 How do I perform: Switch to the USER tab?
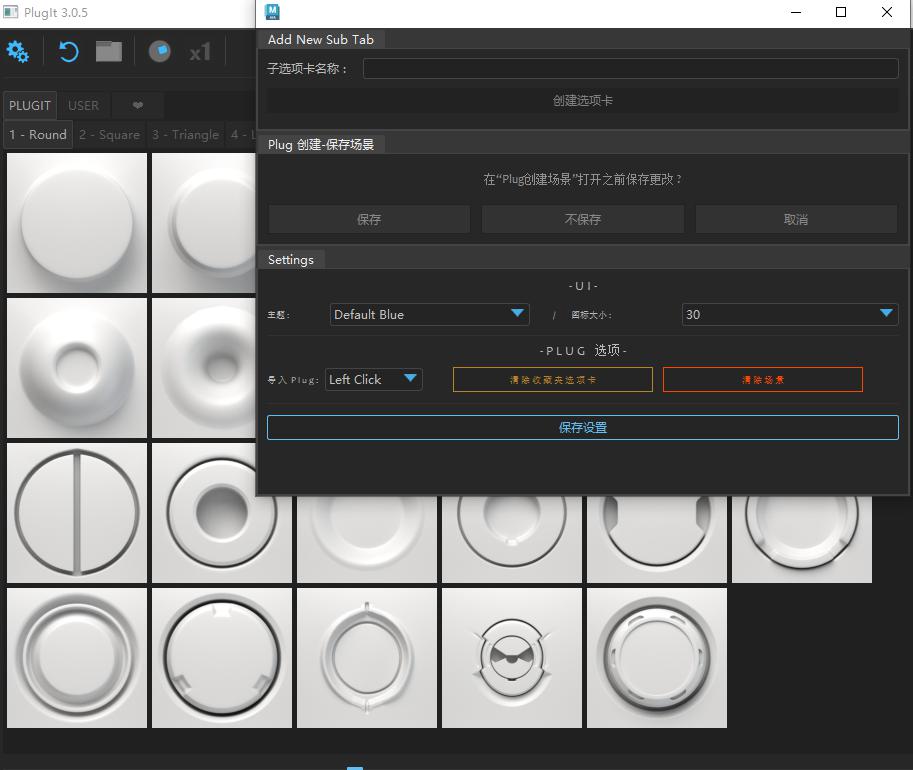[83, 105]
